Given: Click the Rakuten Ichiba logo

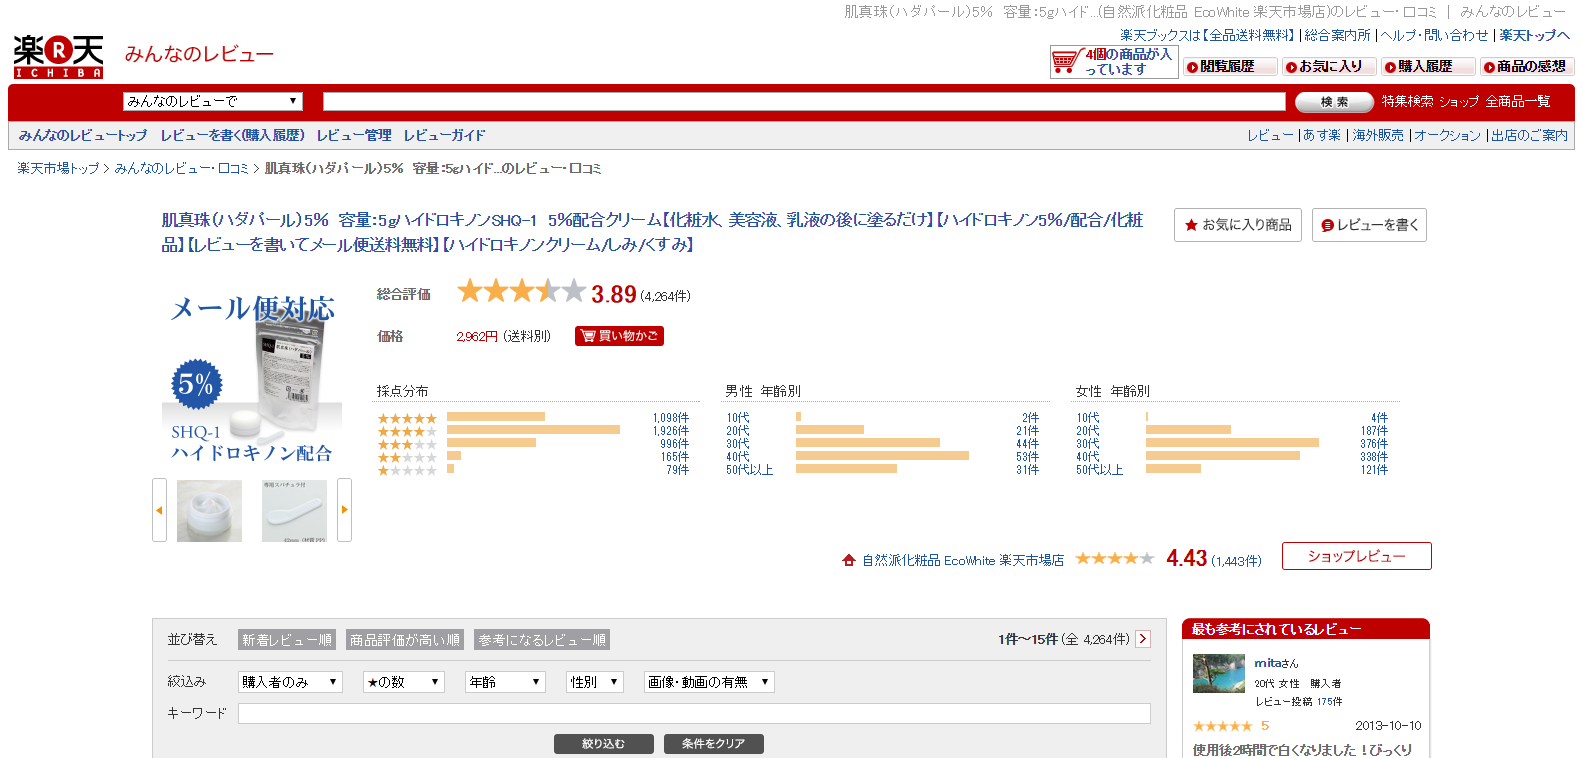Looking at the screenshot, I should click(59, 57).
